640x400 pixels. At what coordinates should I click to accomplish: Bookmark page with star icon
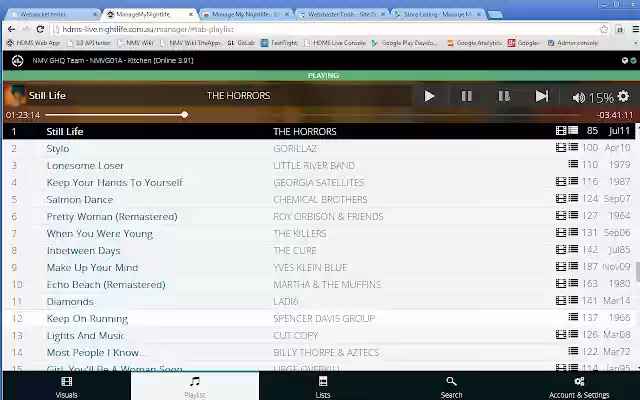click(x=604, y=29)
